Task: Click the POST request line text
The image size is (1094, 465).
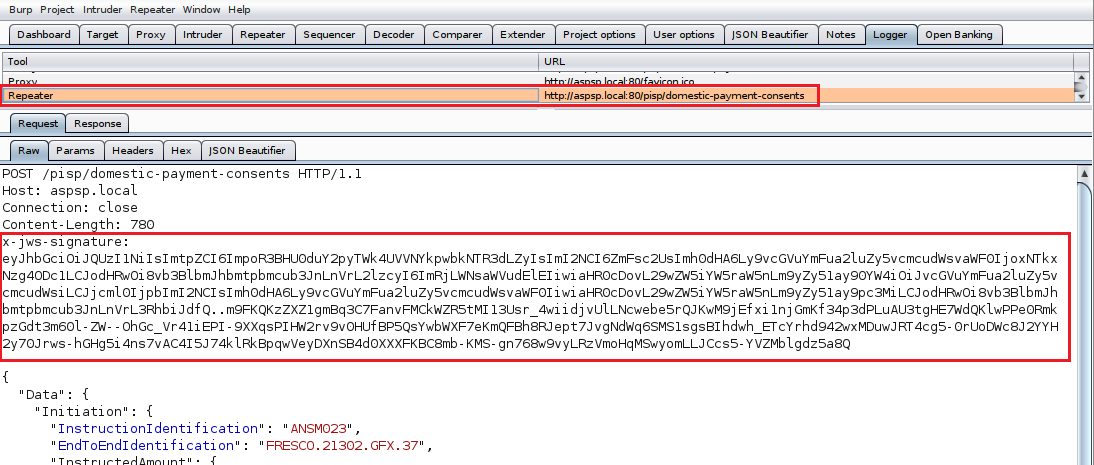Action: 182,173
